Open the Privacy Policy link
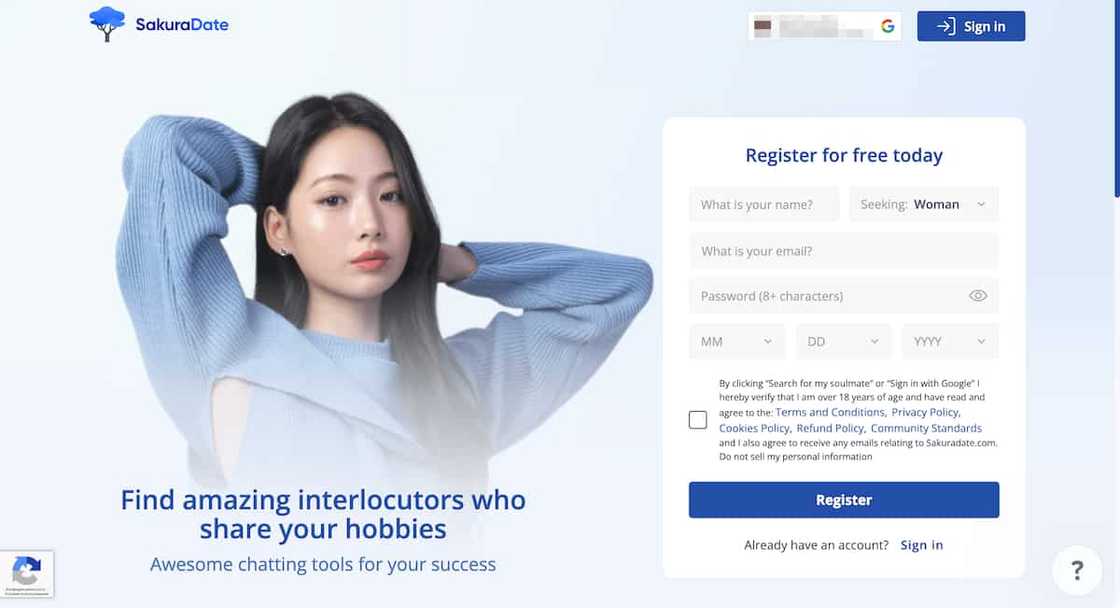Viewport: 1120px width, 608px height. click(925, 412)
